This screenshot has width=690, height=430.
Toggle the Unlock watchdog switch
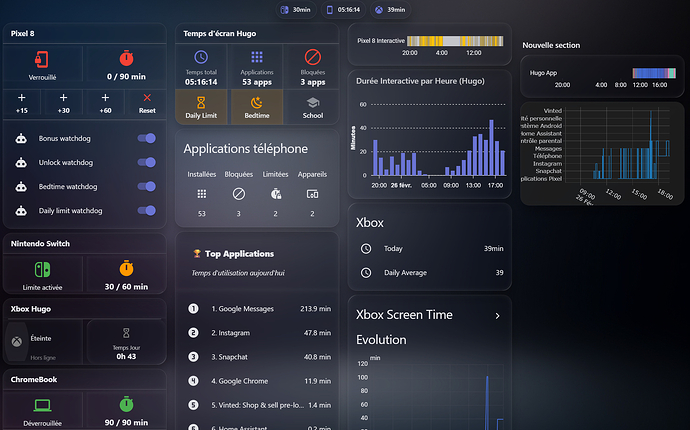(x=146, y=163)
